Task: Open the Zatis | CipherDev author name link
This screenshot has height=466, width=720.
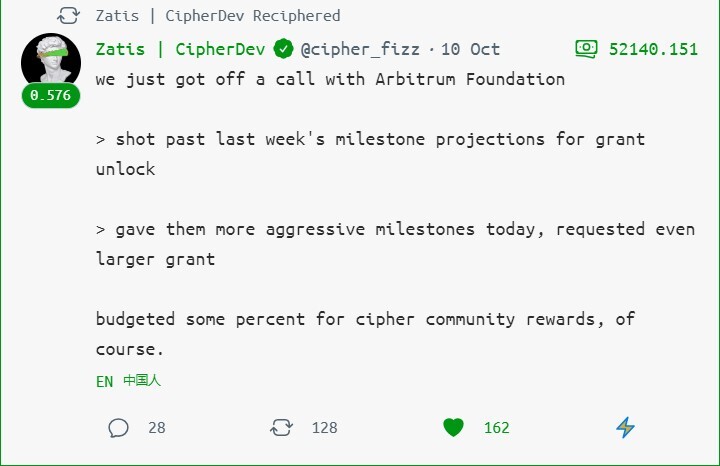Action: 180,49
